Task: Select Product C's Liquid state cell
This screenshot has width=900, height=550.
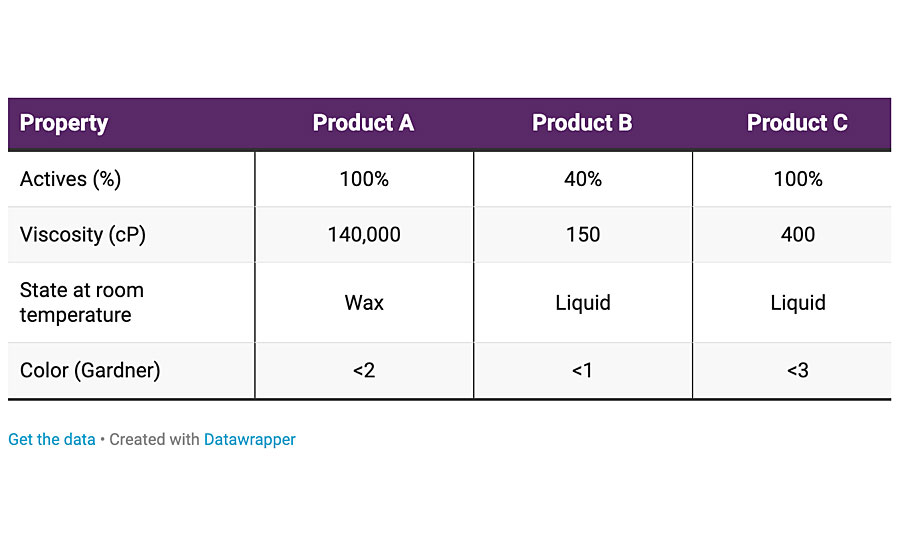Action: [x=797, y=303]
